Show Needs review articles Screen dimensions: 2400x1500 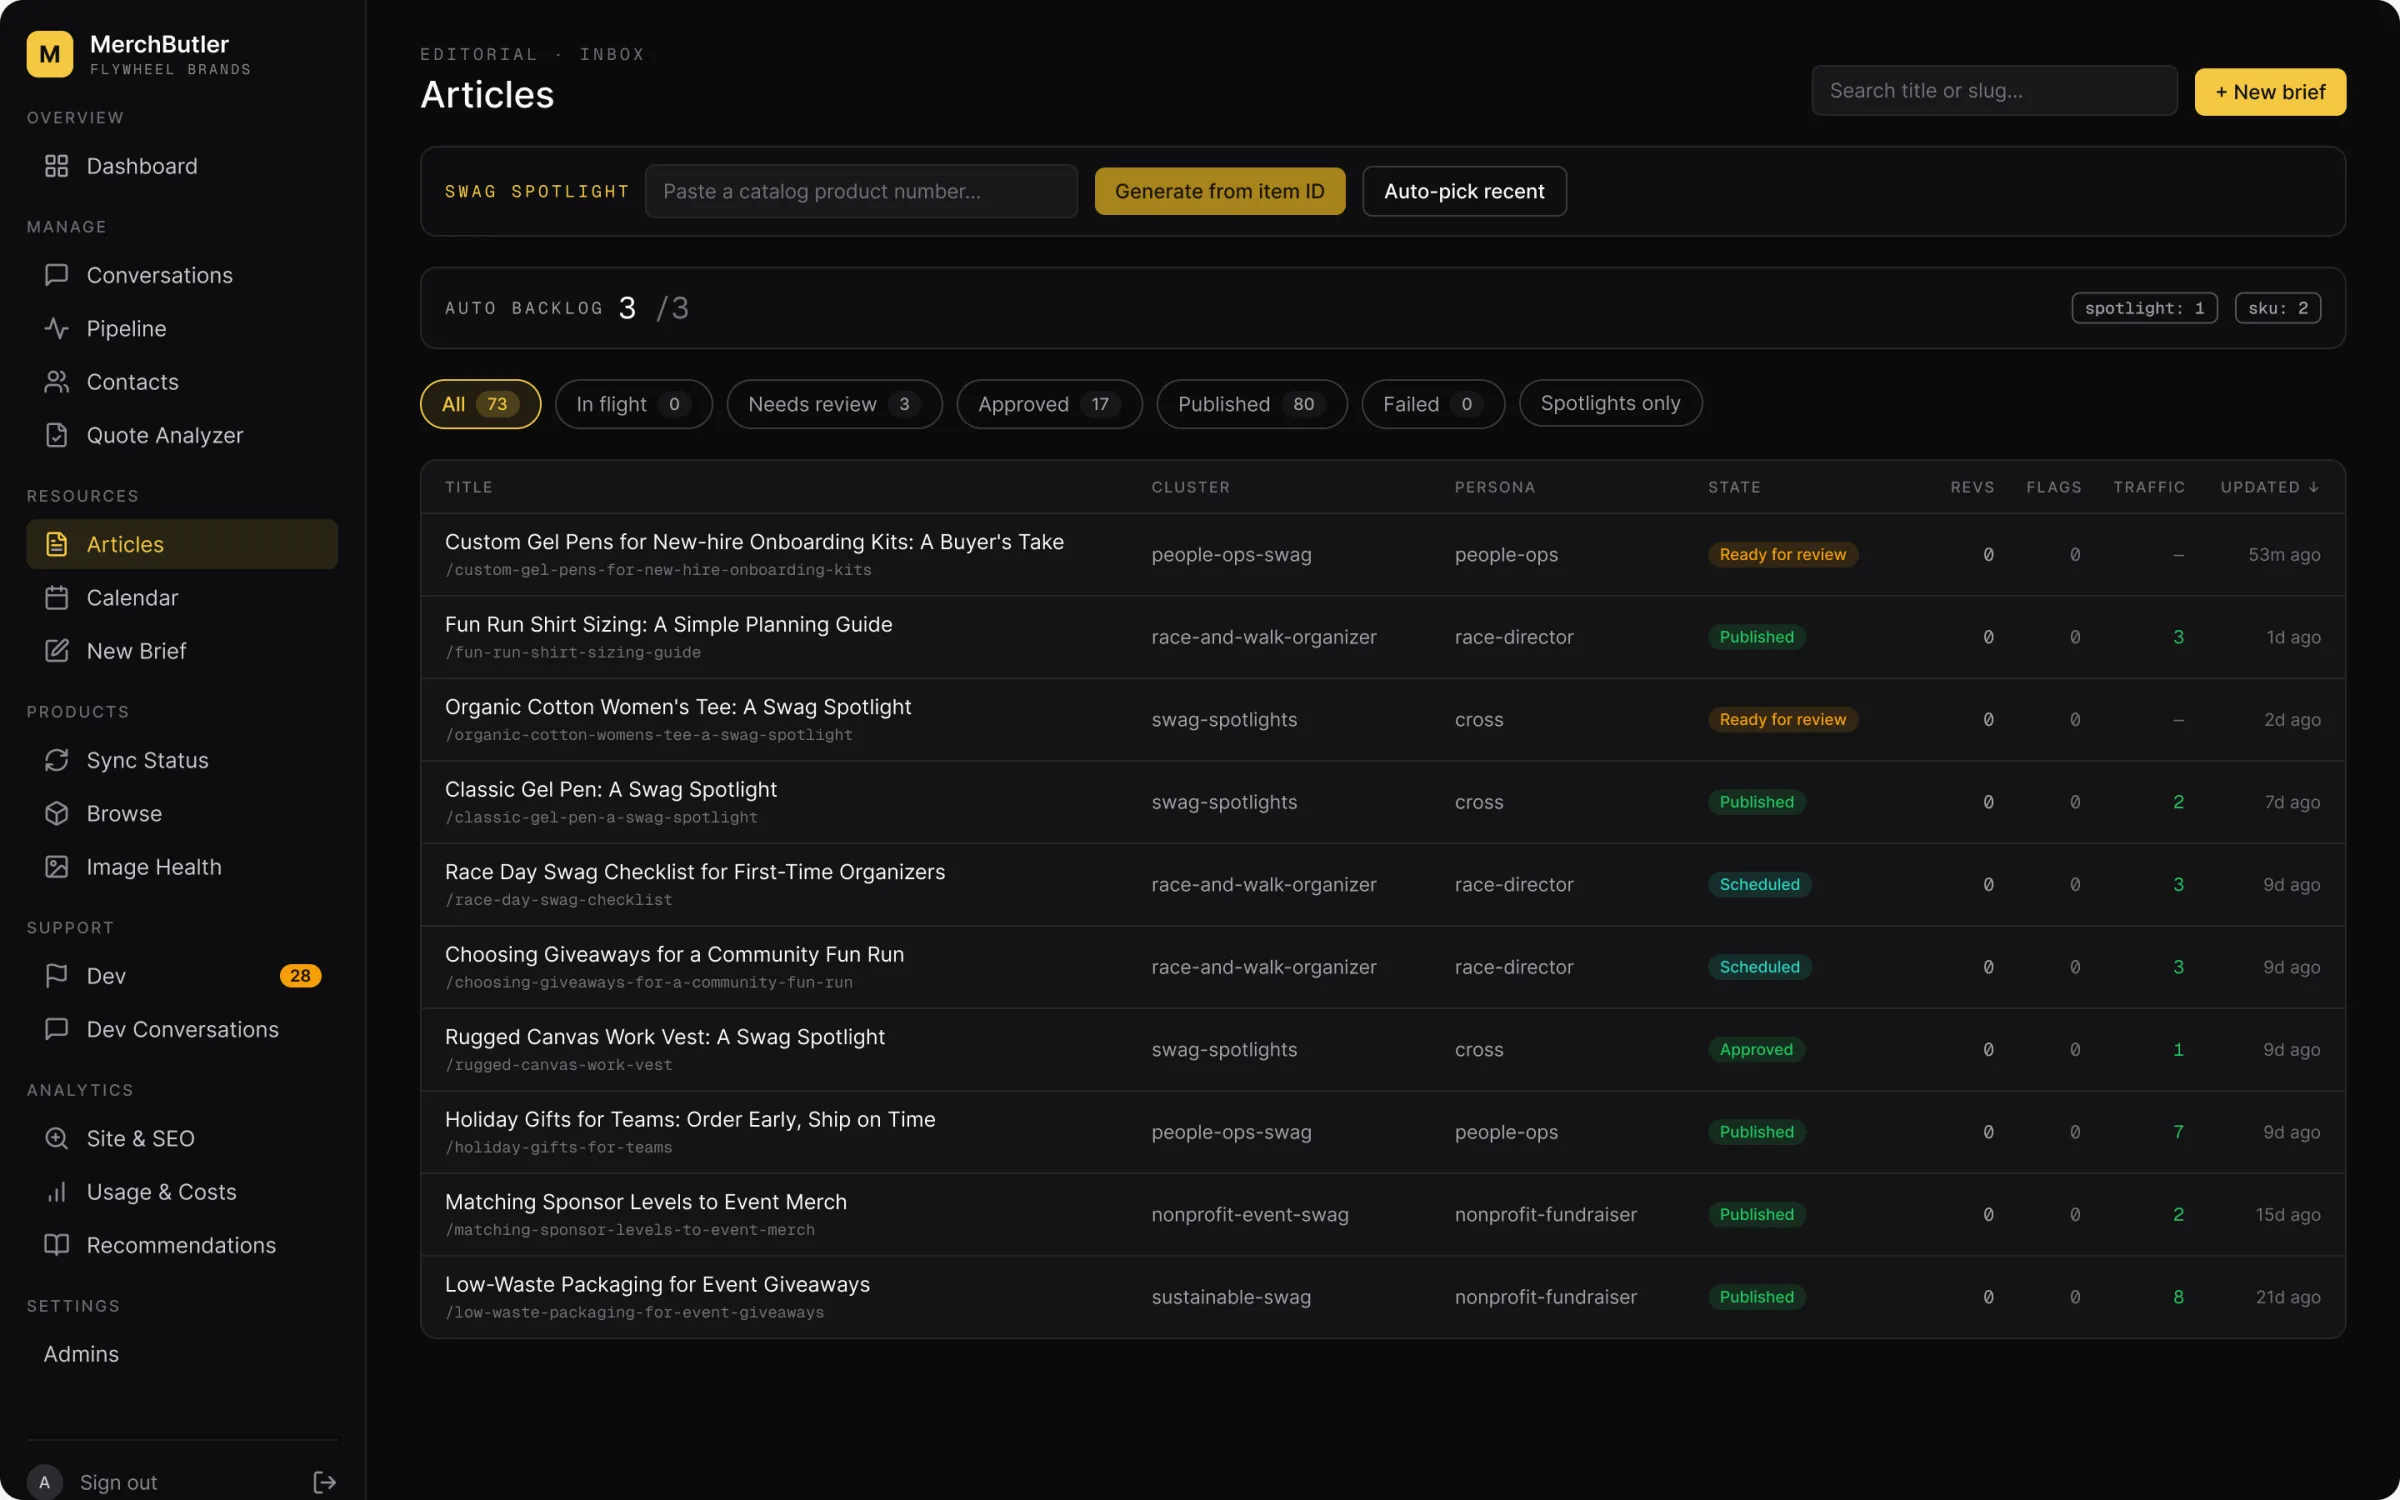834,404
